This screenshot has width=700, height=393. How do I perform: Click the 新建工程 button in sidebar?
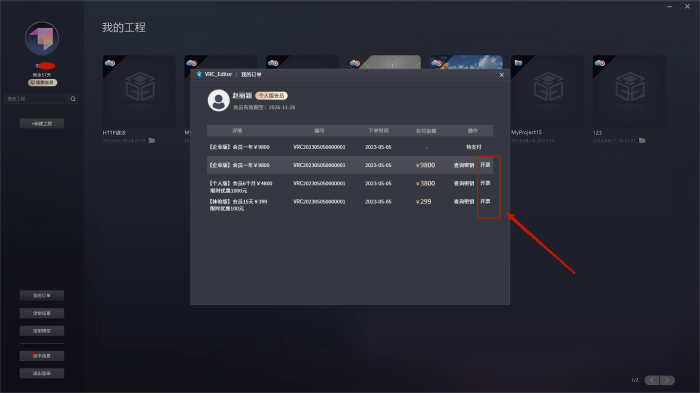click(x=42, y=123)
